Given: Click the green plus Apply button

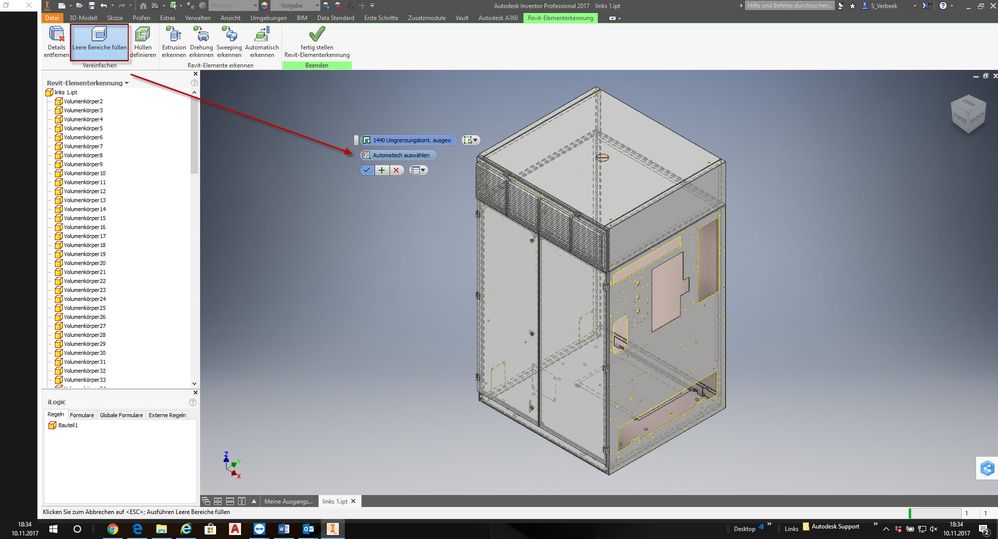Looking at the screenshot, I should (x=381, y=171).
